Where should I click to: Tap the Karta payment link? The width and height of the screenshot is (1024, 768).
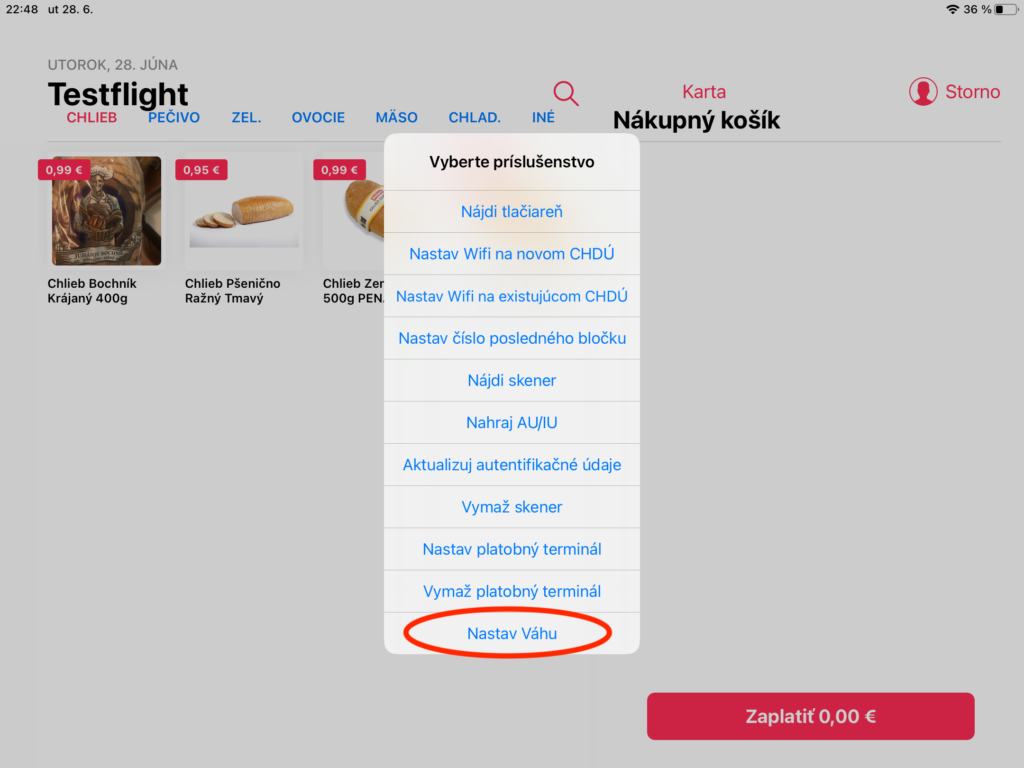click(x=703, y=91)
